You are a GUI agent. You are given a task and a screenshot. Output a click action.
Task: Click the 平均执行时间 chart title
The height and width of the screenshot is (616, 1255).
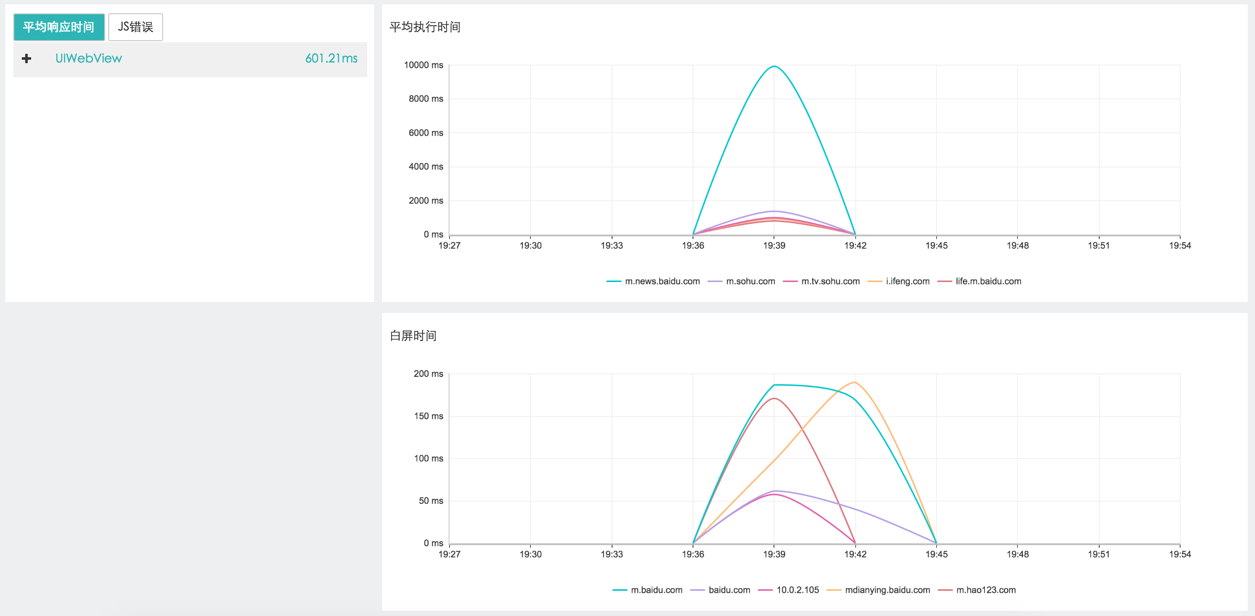(425, 27)
